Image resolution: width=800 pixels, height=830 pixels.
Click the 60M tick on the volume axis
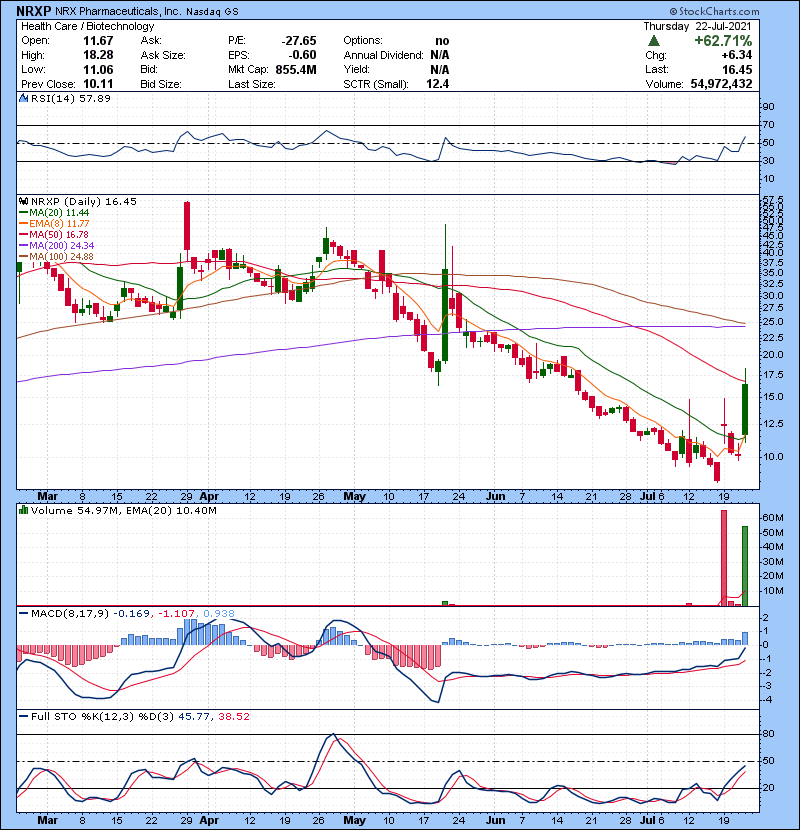pos(772,518)
